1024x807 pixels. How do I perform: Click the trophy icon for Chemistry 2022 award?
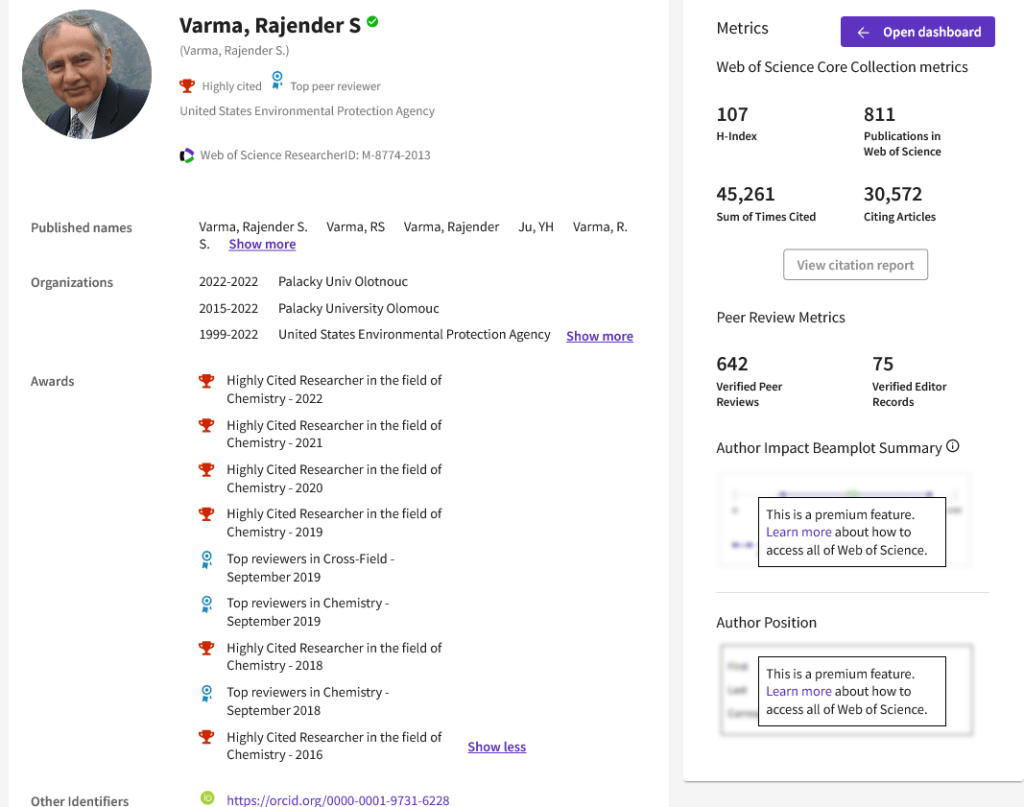coord(207,381)
